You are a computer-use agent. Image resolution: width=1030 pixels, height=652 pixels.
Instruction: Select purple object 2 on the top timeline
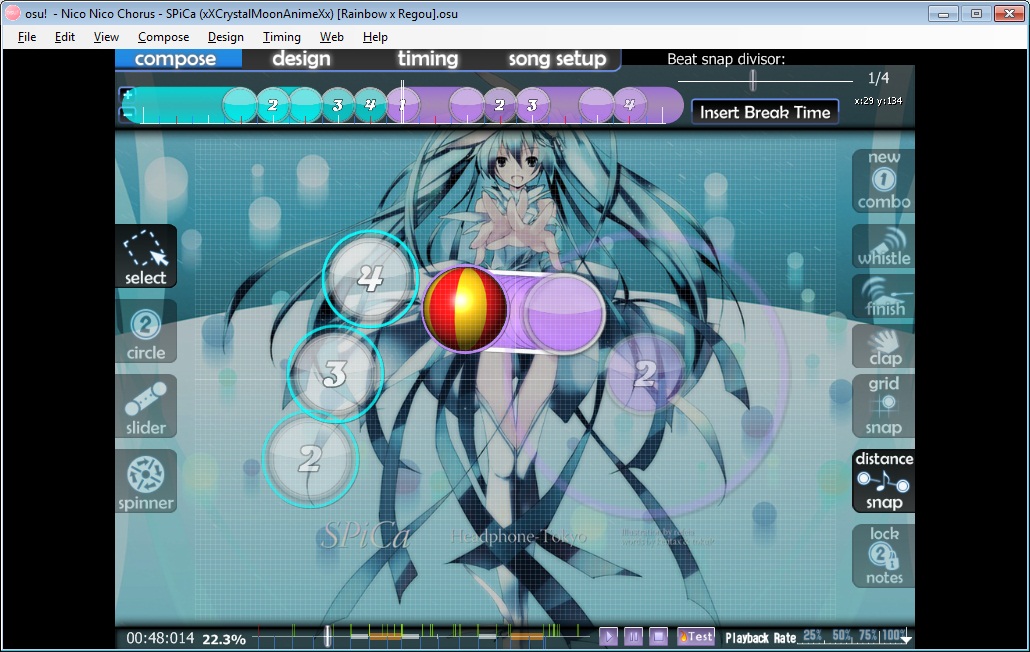tap(500, 105)
